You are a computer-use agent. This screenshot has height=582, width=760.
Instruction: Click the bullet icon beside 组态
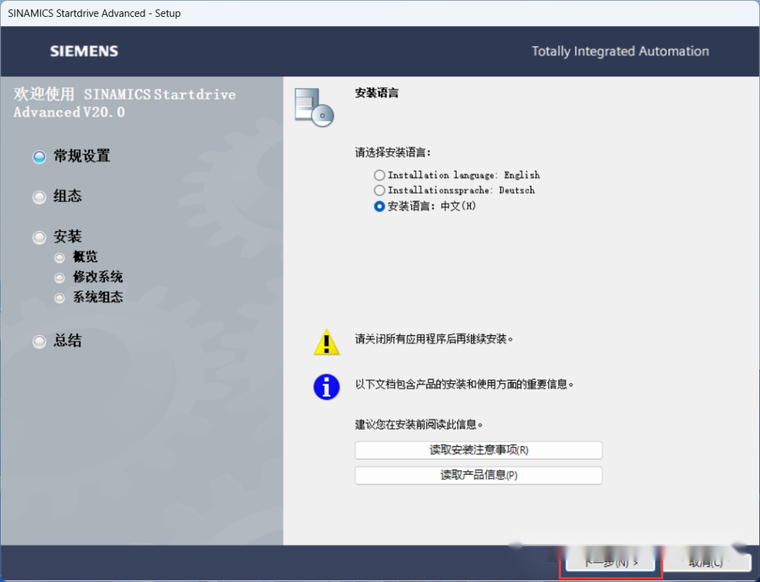click(x=40, y=197)
